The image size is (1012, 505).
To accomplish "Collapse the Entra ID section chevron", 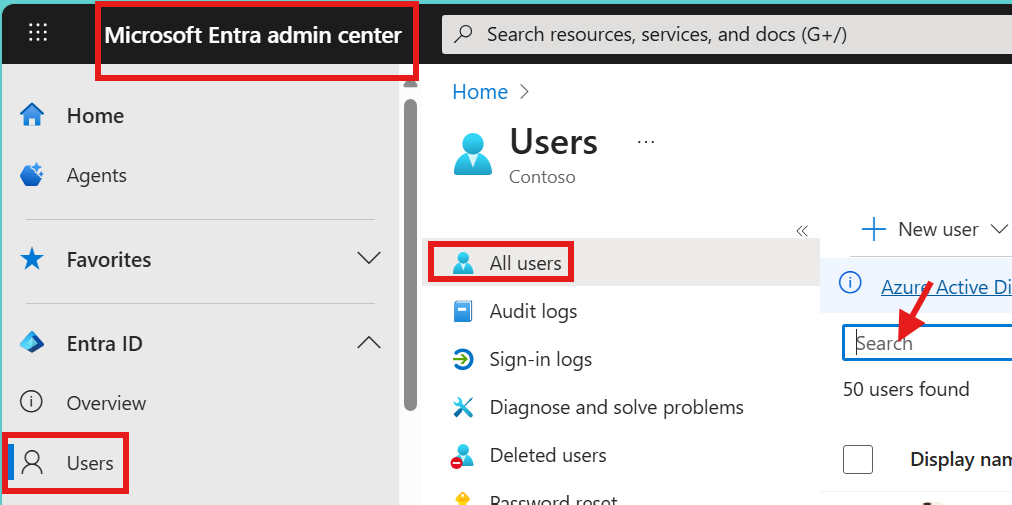I will point(369,342).
